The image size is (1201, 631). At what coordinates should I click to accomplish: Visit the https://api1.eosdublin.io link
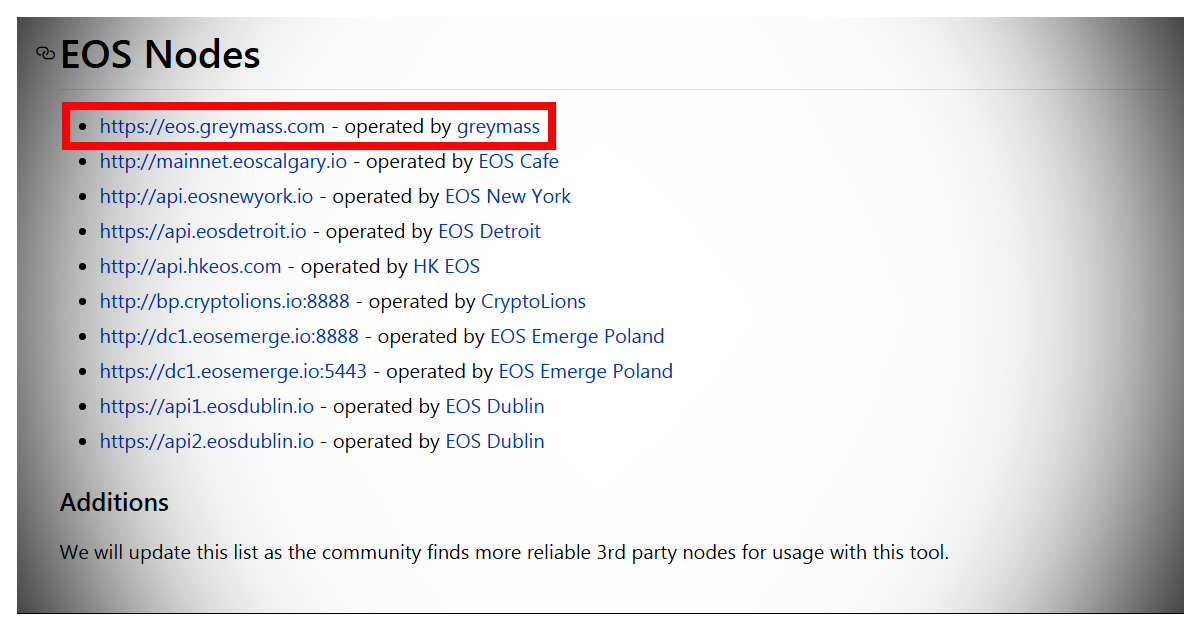(207, 407)
